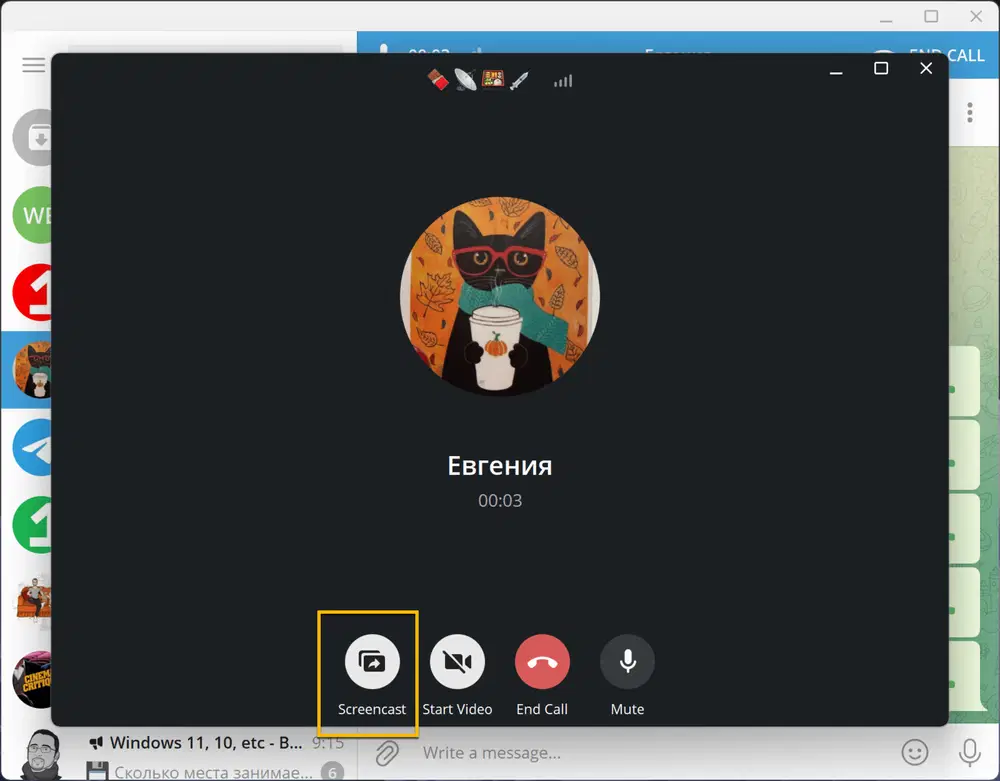The height and width of the screenshot is (781, 1000).
Task: End the call with red hang-up button
Action: pos(542,662)
